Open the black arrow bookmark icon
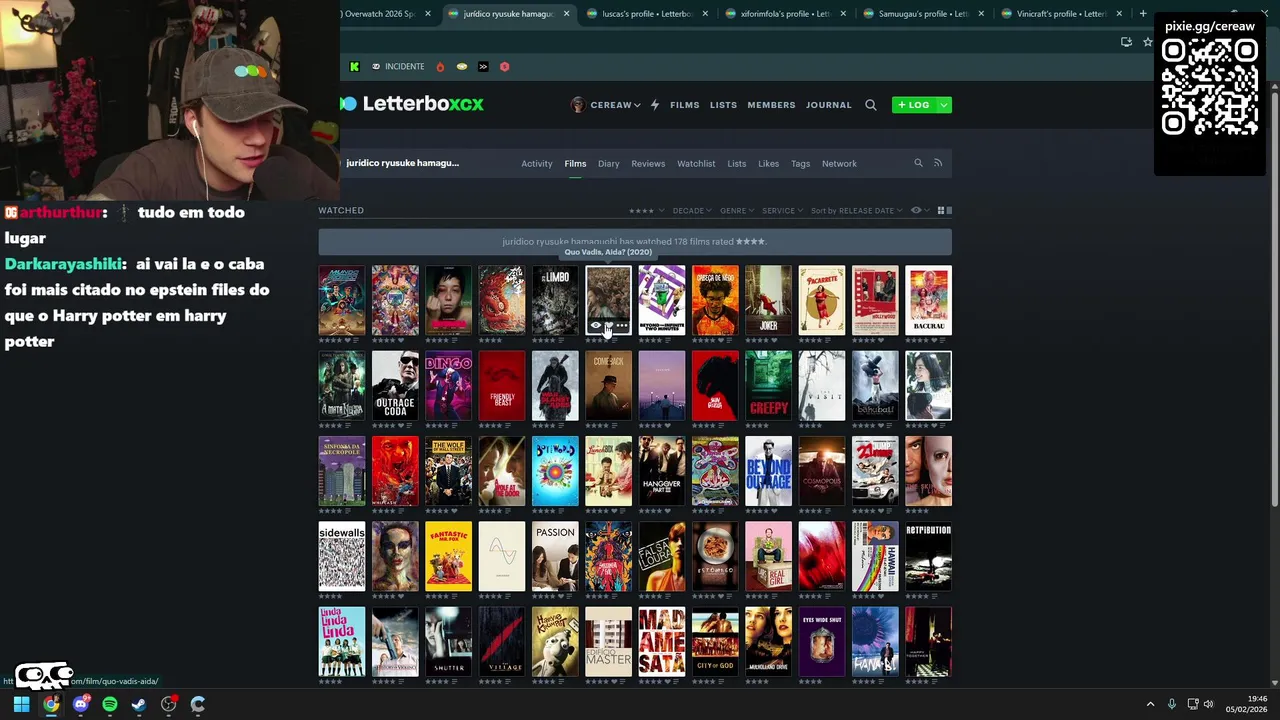This screenshot has height=720, width=1280. (x=483, y=66)
